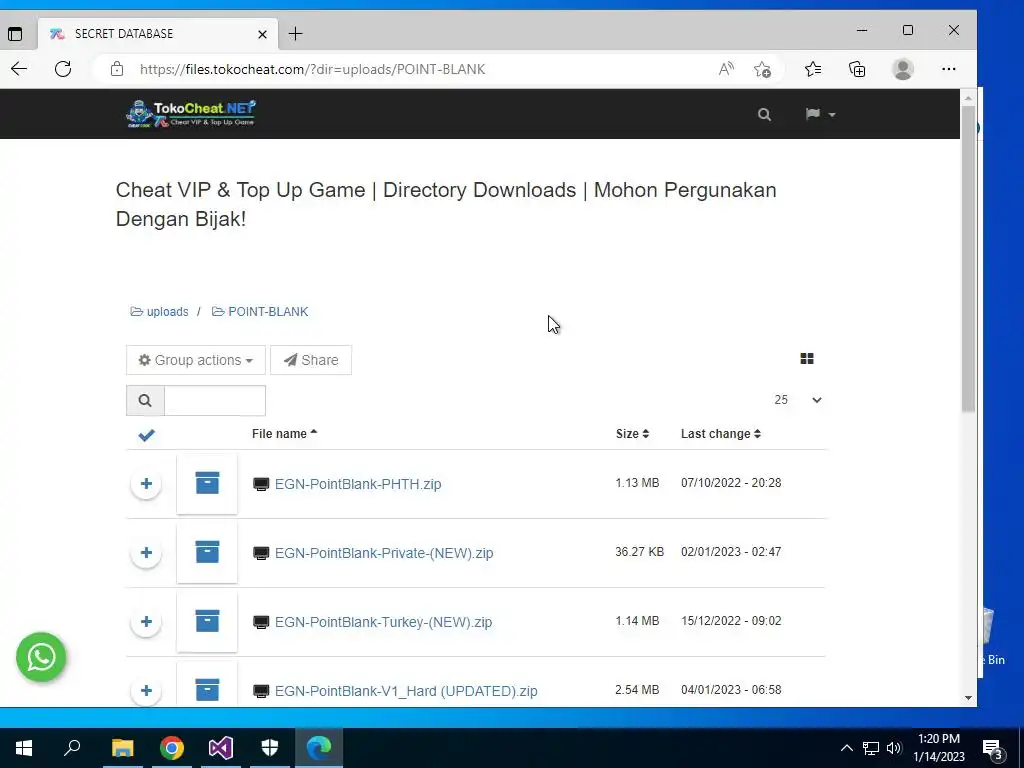
Task: Select the EGN-PointBlank-Turkey-(NEW).zip plus button
Action: coord(146,622)
